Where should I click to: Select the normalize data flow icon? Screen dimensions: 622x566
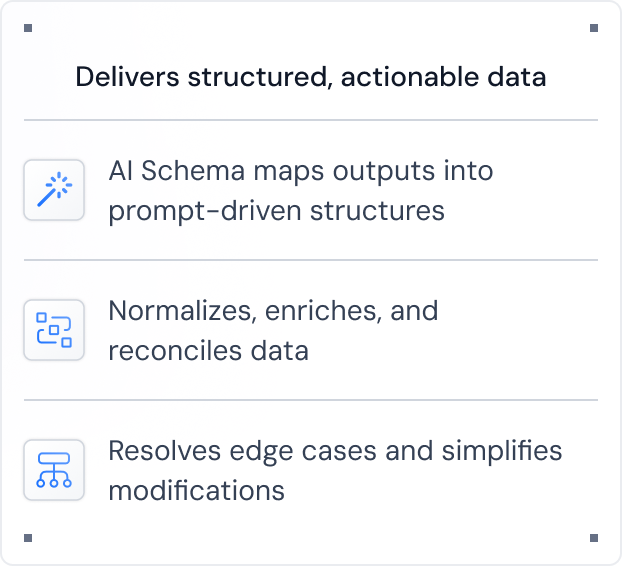point(54,330)
